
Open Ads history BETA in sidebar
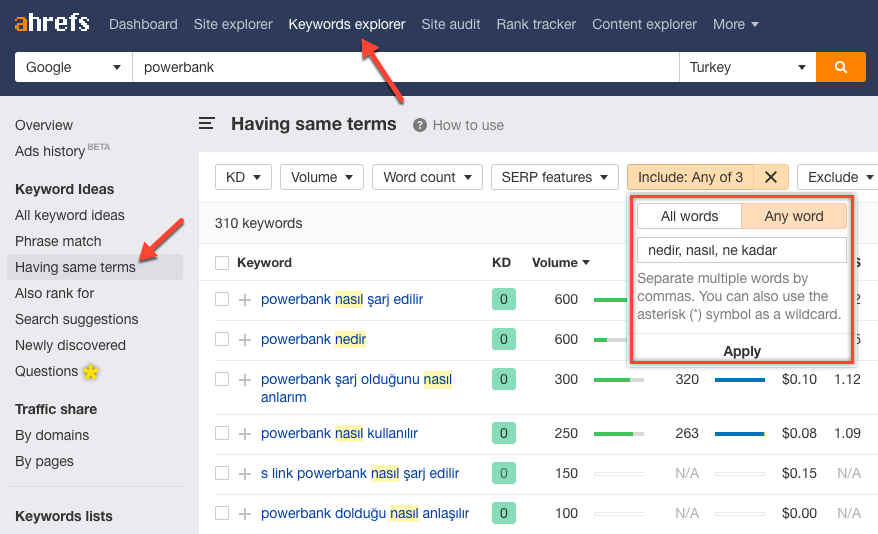[x=62, y=151]
